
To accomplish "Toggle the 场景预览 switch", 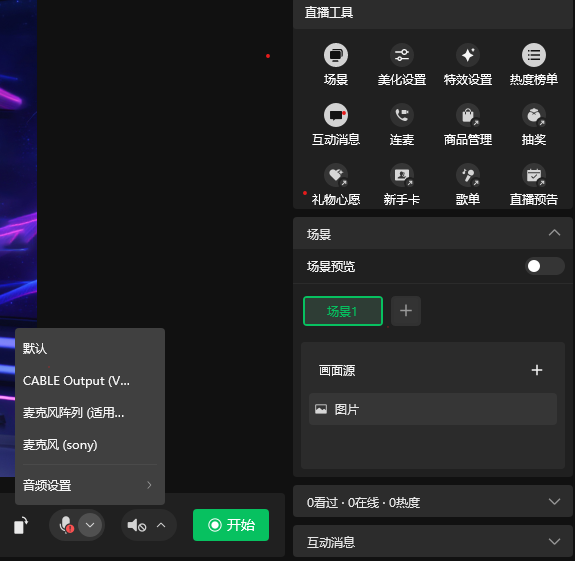I will tap(545, 266).
